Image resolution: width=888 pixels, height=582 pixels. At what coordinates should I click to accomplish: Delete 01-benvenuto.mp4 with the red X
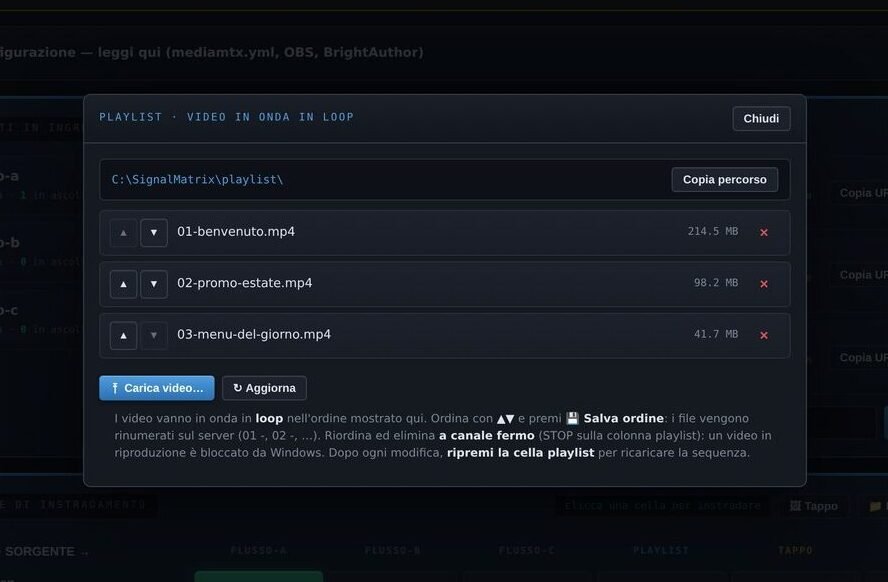point(764,232)
